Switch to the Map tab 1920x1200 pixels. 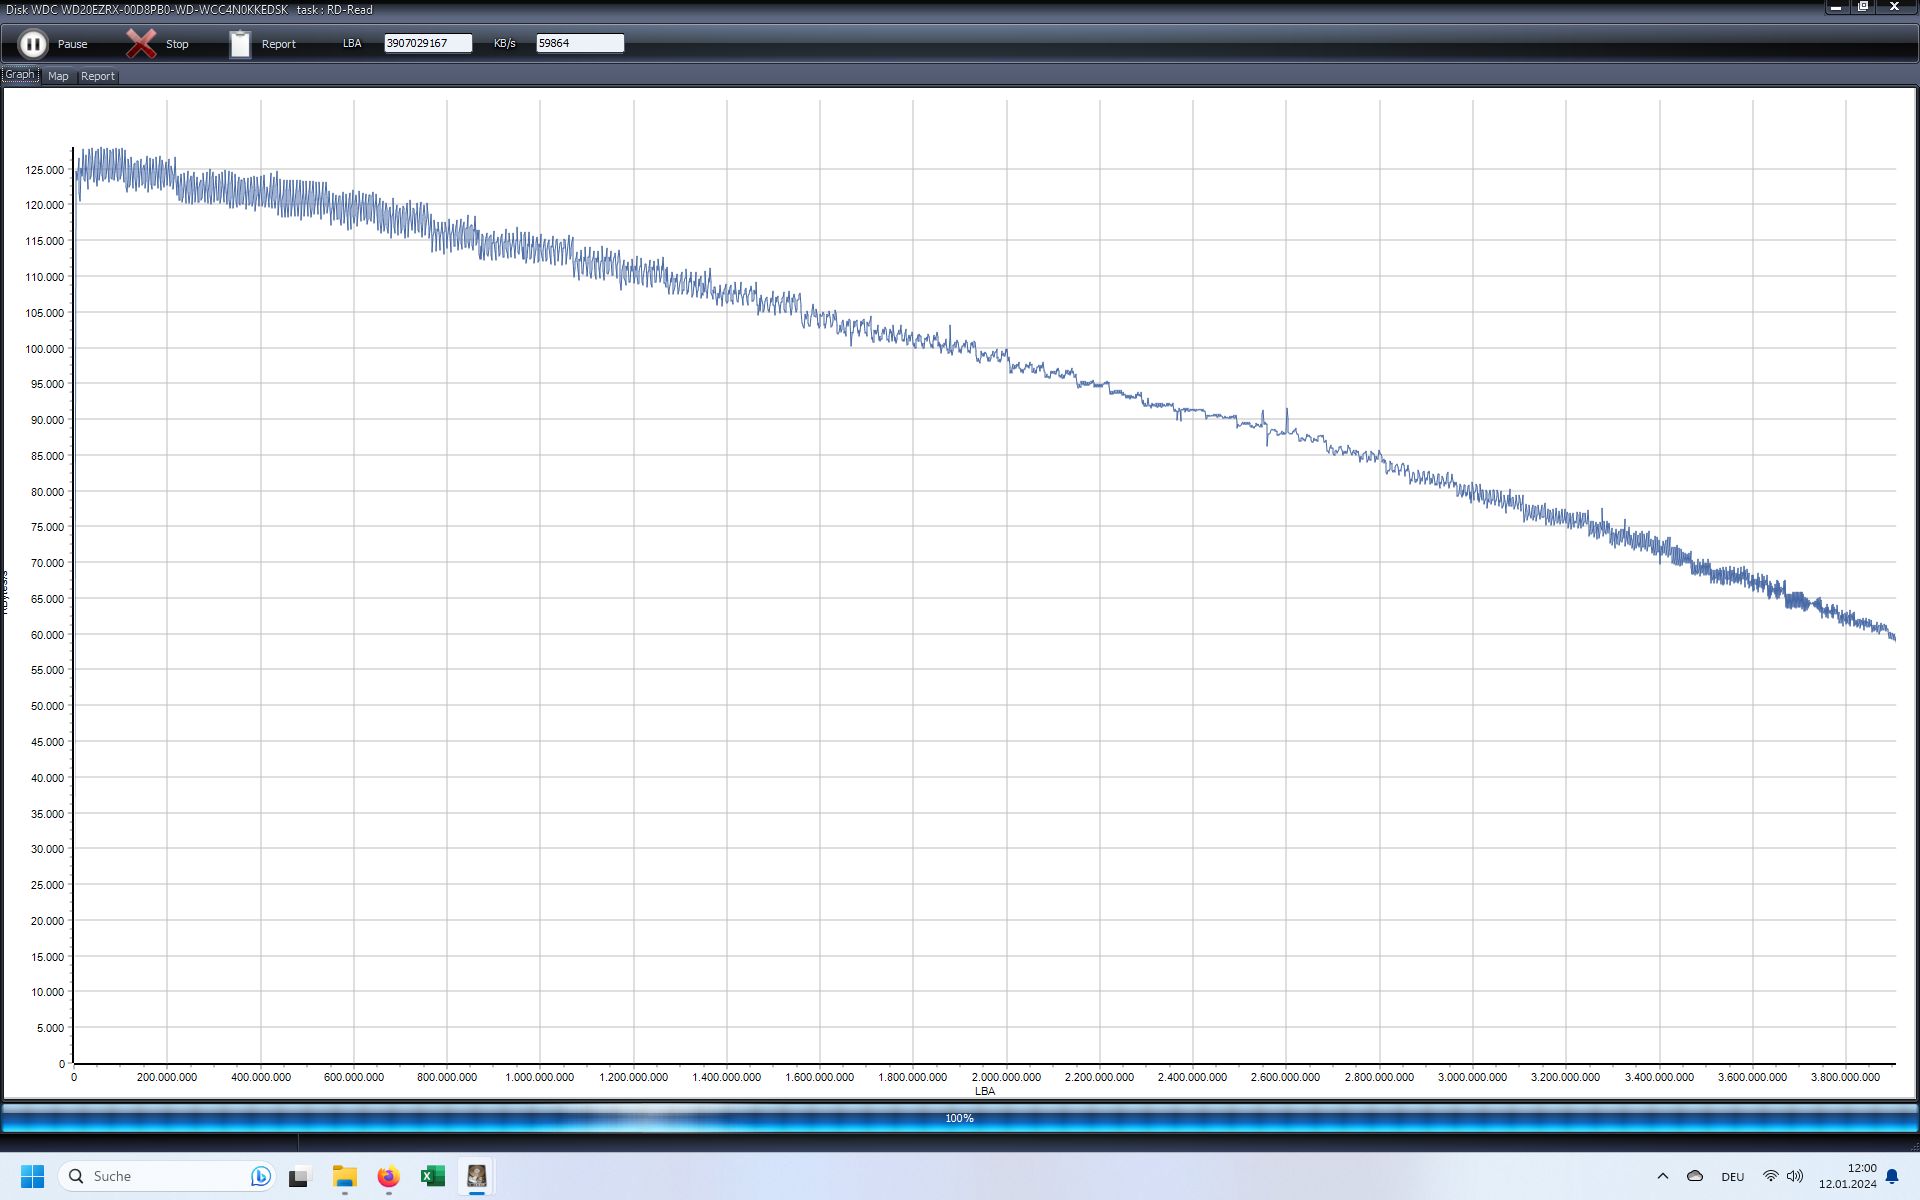(x=58, y=76)
